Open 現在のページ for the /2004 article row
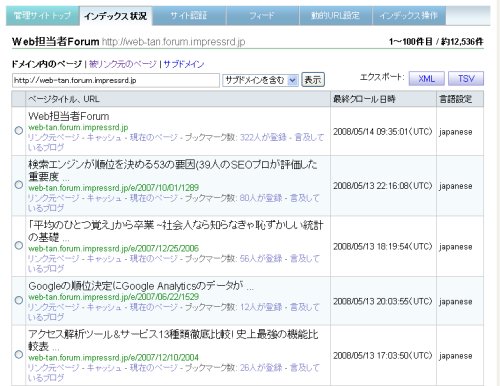The height and width of the screenshot is (386, 500). coord(153,368)
